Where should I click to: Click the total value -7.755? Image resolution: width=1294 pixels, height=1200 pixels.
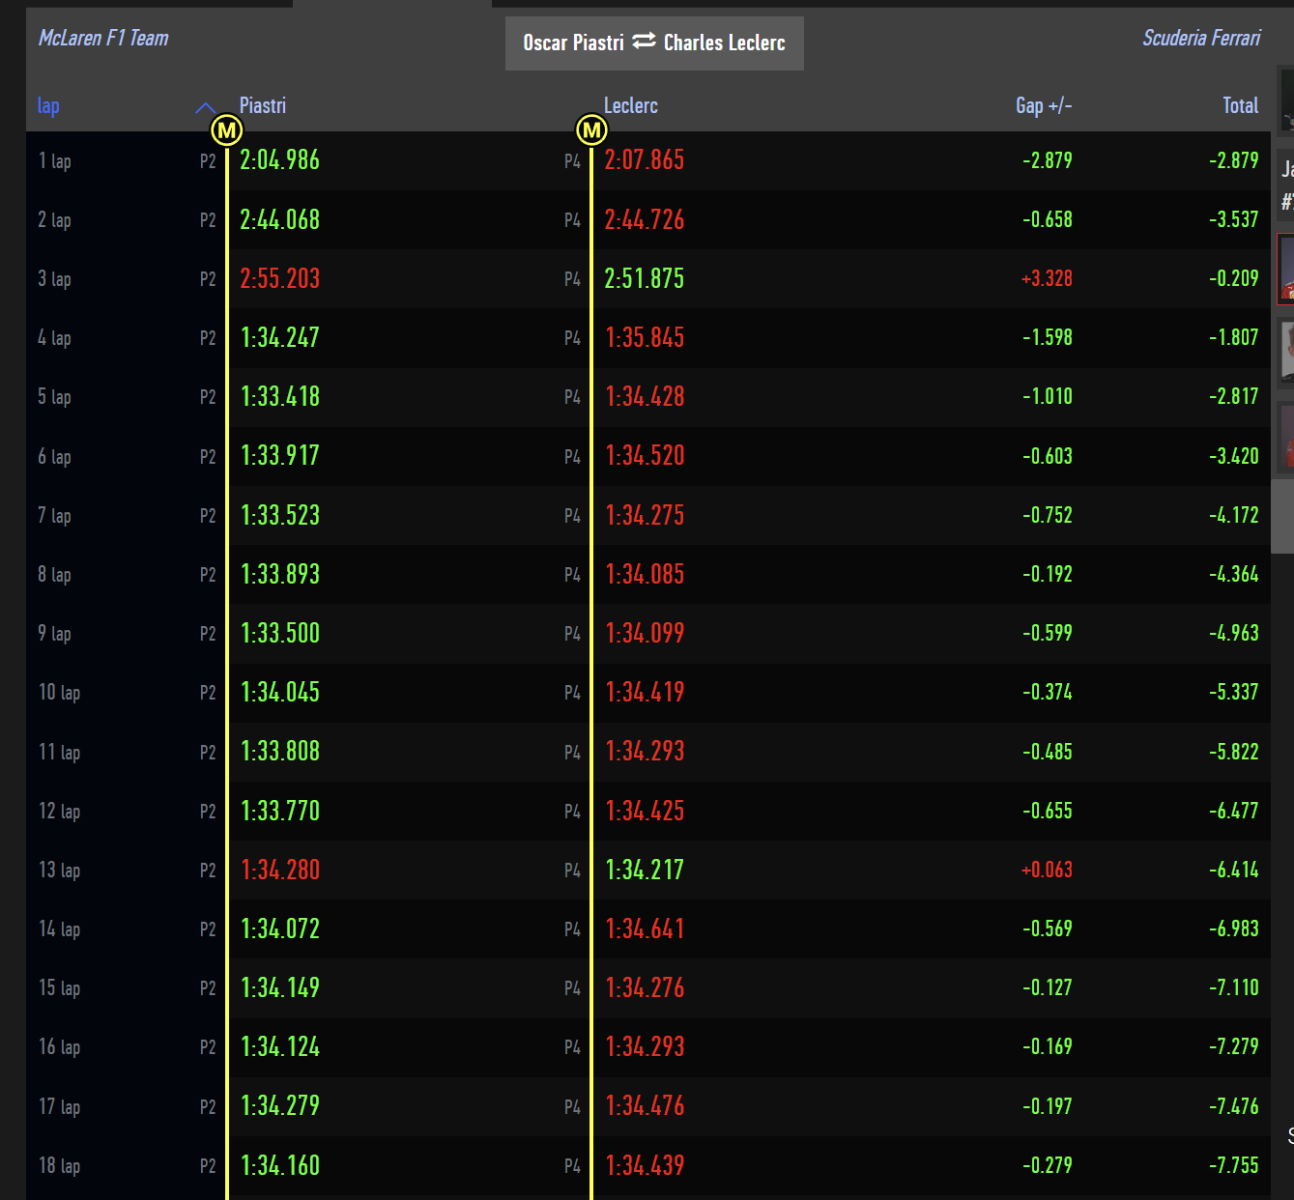pos(1233,1166)
